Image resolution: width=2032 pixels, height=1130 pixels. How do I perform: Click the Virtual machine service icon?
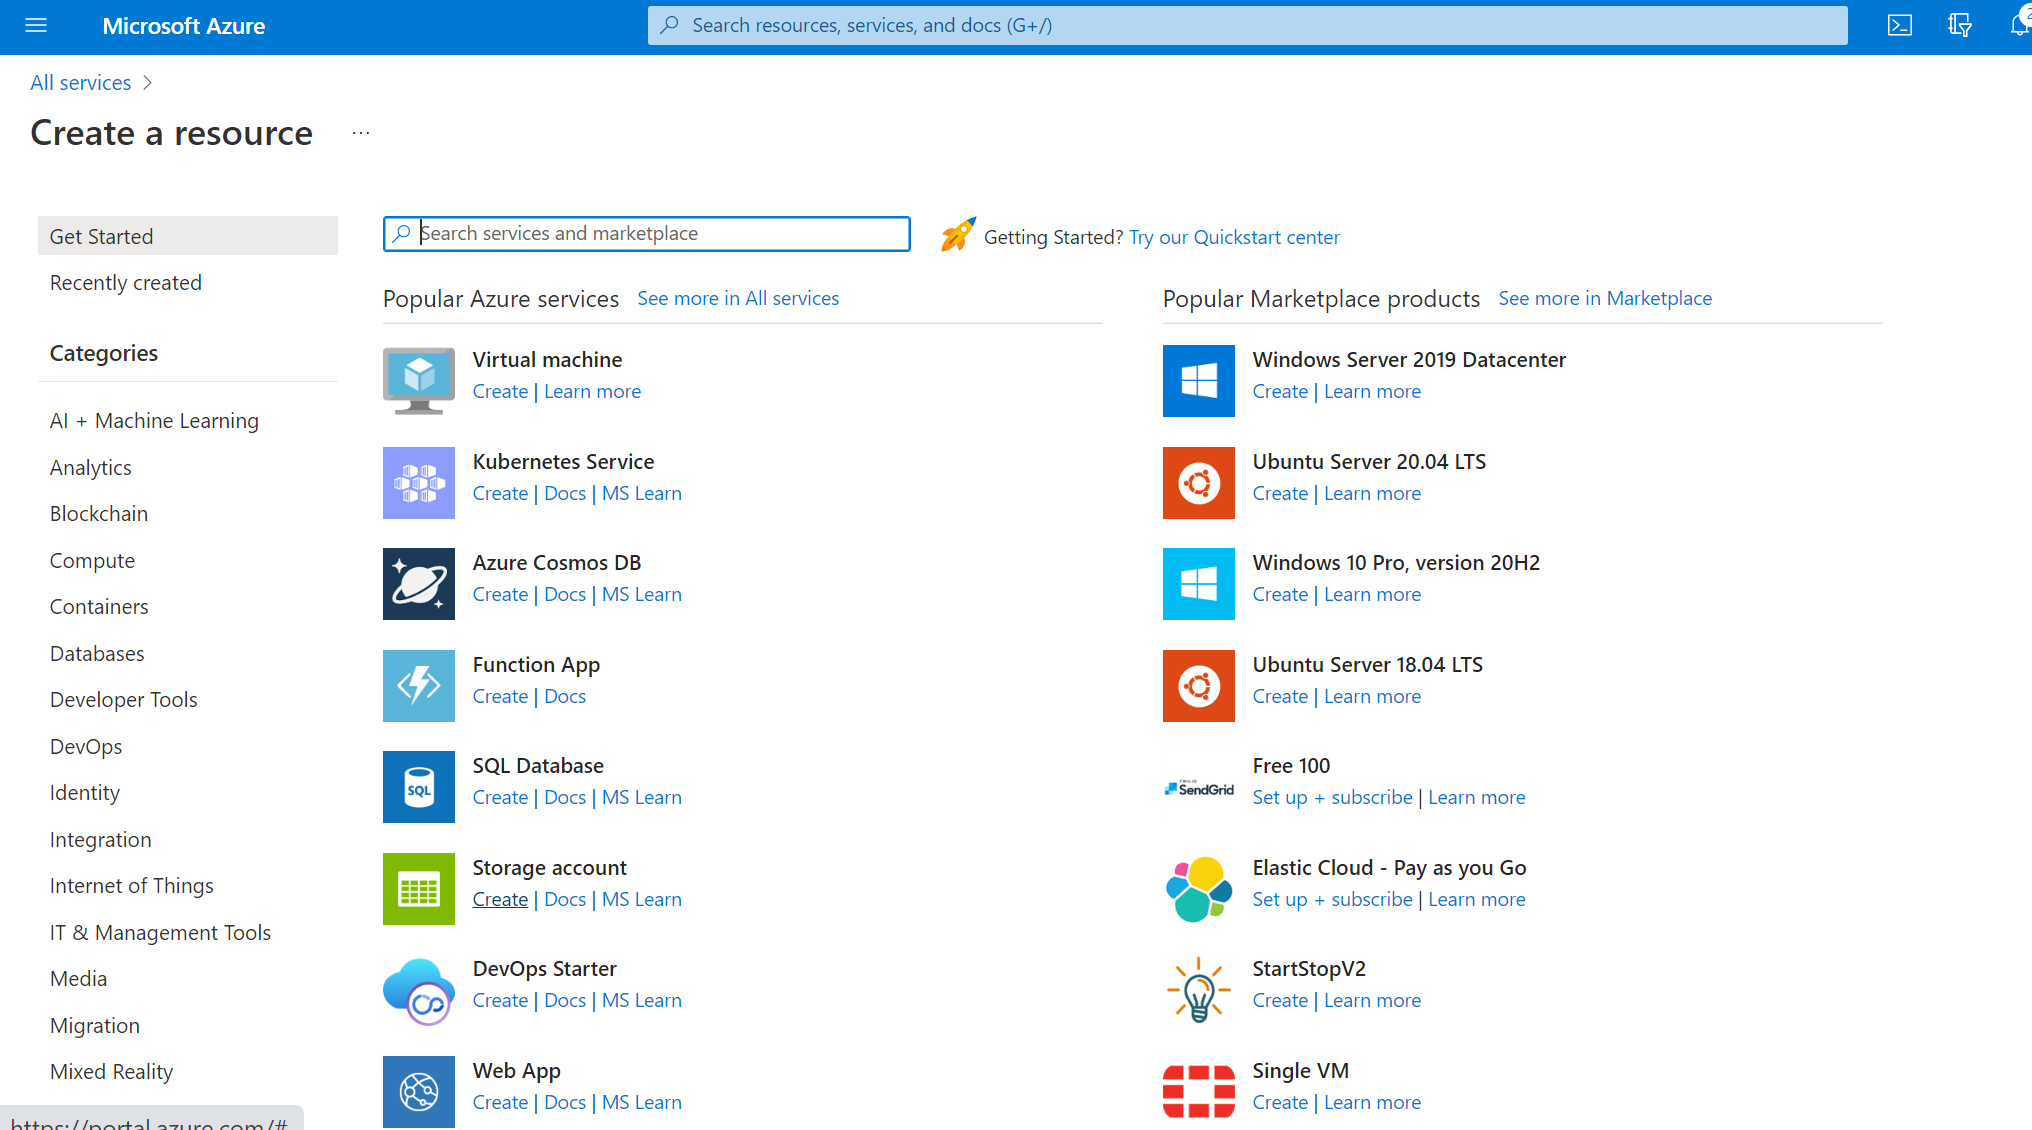click(418, 380)
